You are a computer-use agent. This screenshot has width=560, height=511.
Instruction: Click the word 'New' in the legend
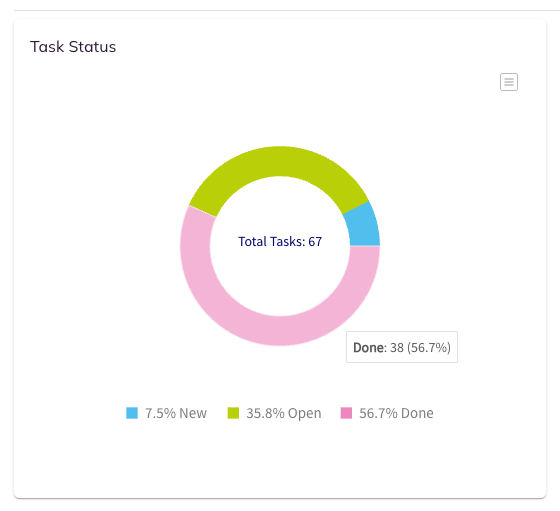click(x=193, y=413)
